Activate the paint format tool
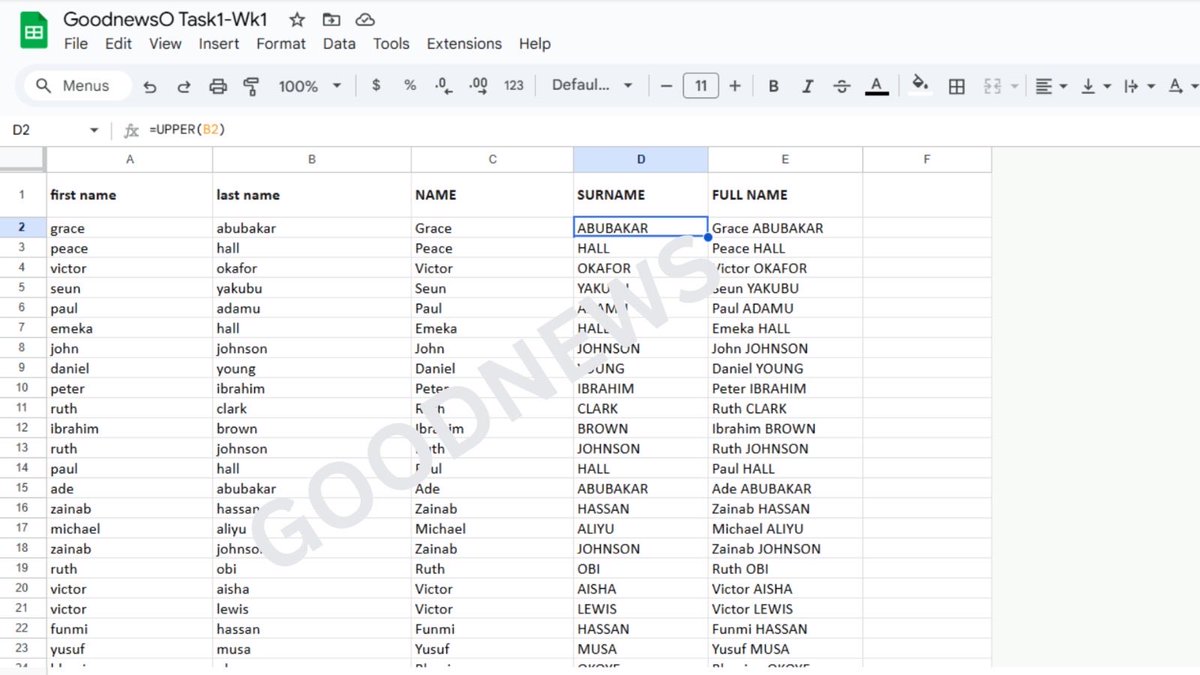Viewport: 1200px width, 675px height. pyautogui.click(x=252, y=86)
